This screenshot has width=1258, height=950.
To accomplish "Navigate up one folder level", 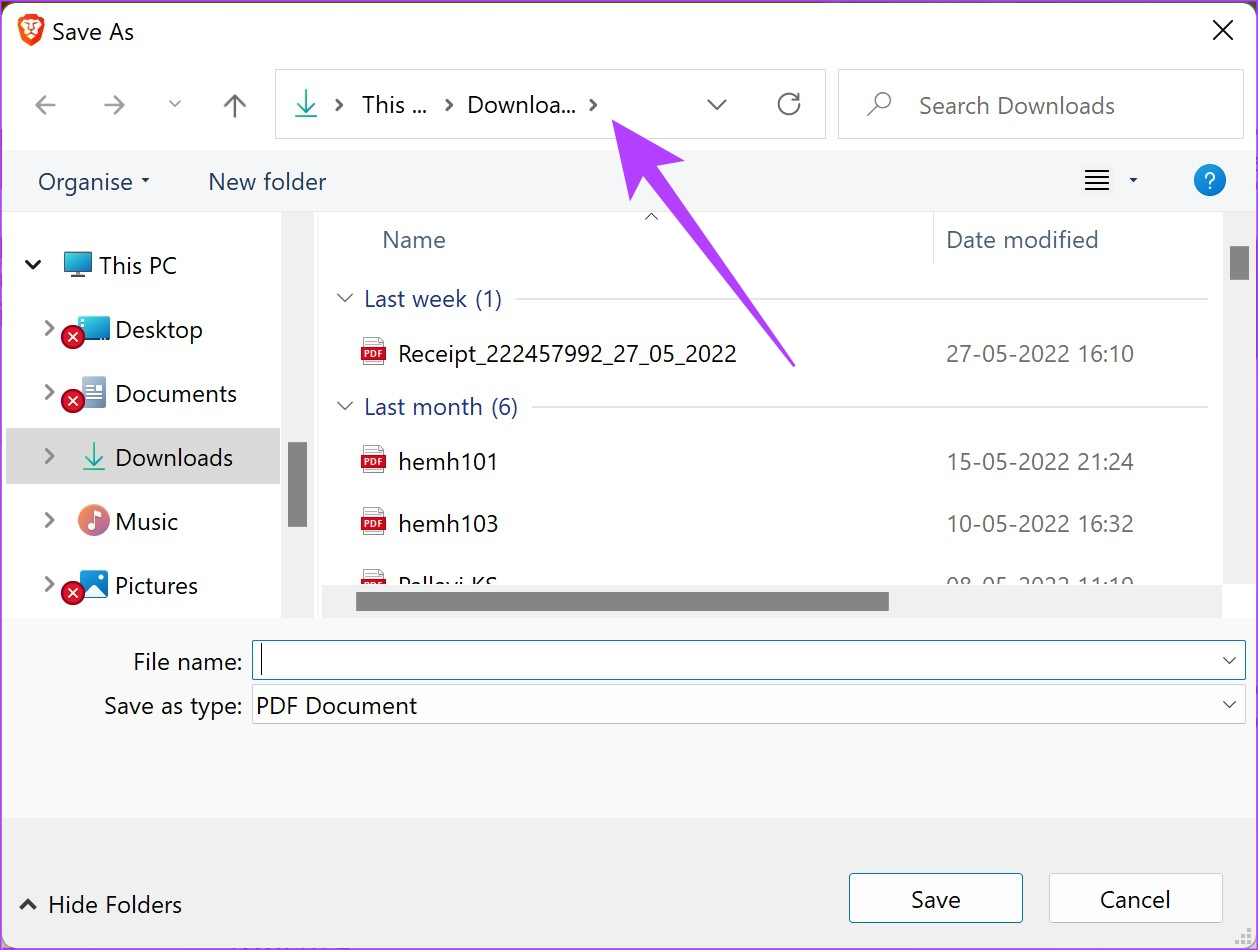I will 233,104.
